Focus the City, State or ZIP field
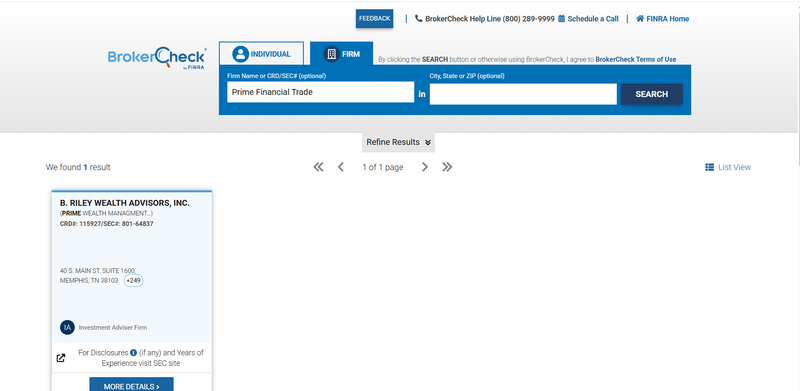Screen dimensions: 800x391 point(523,94)
